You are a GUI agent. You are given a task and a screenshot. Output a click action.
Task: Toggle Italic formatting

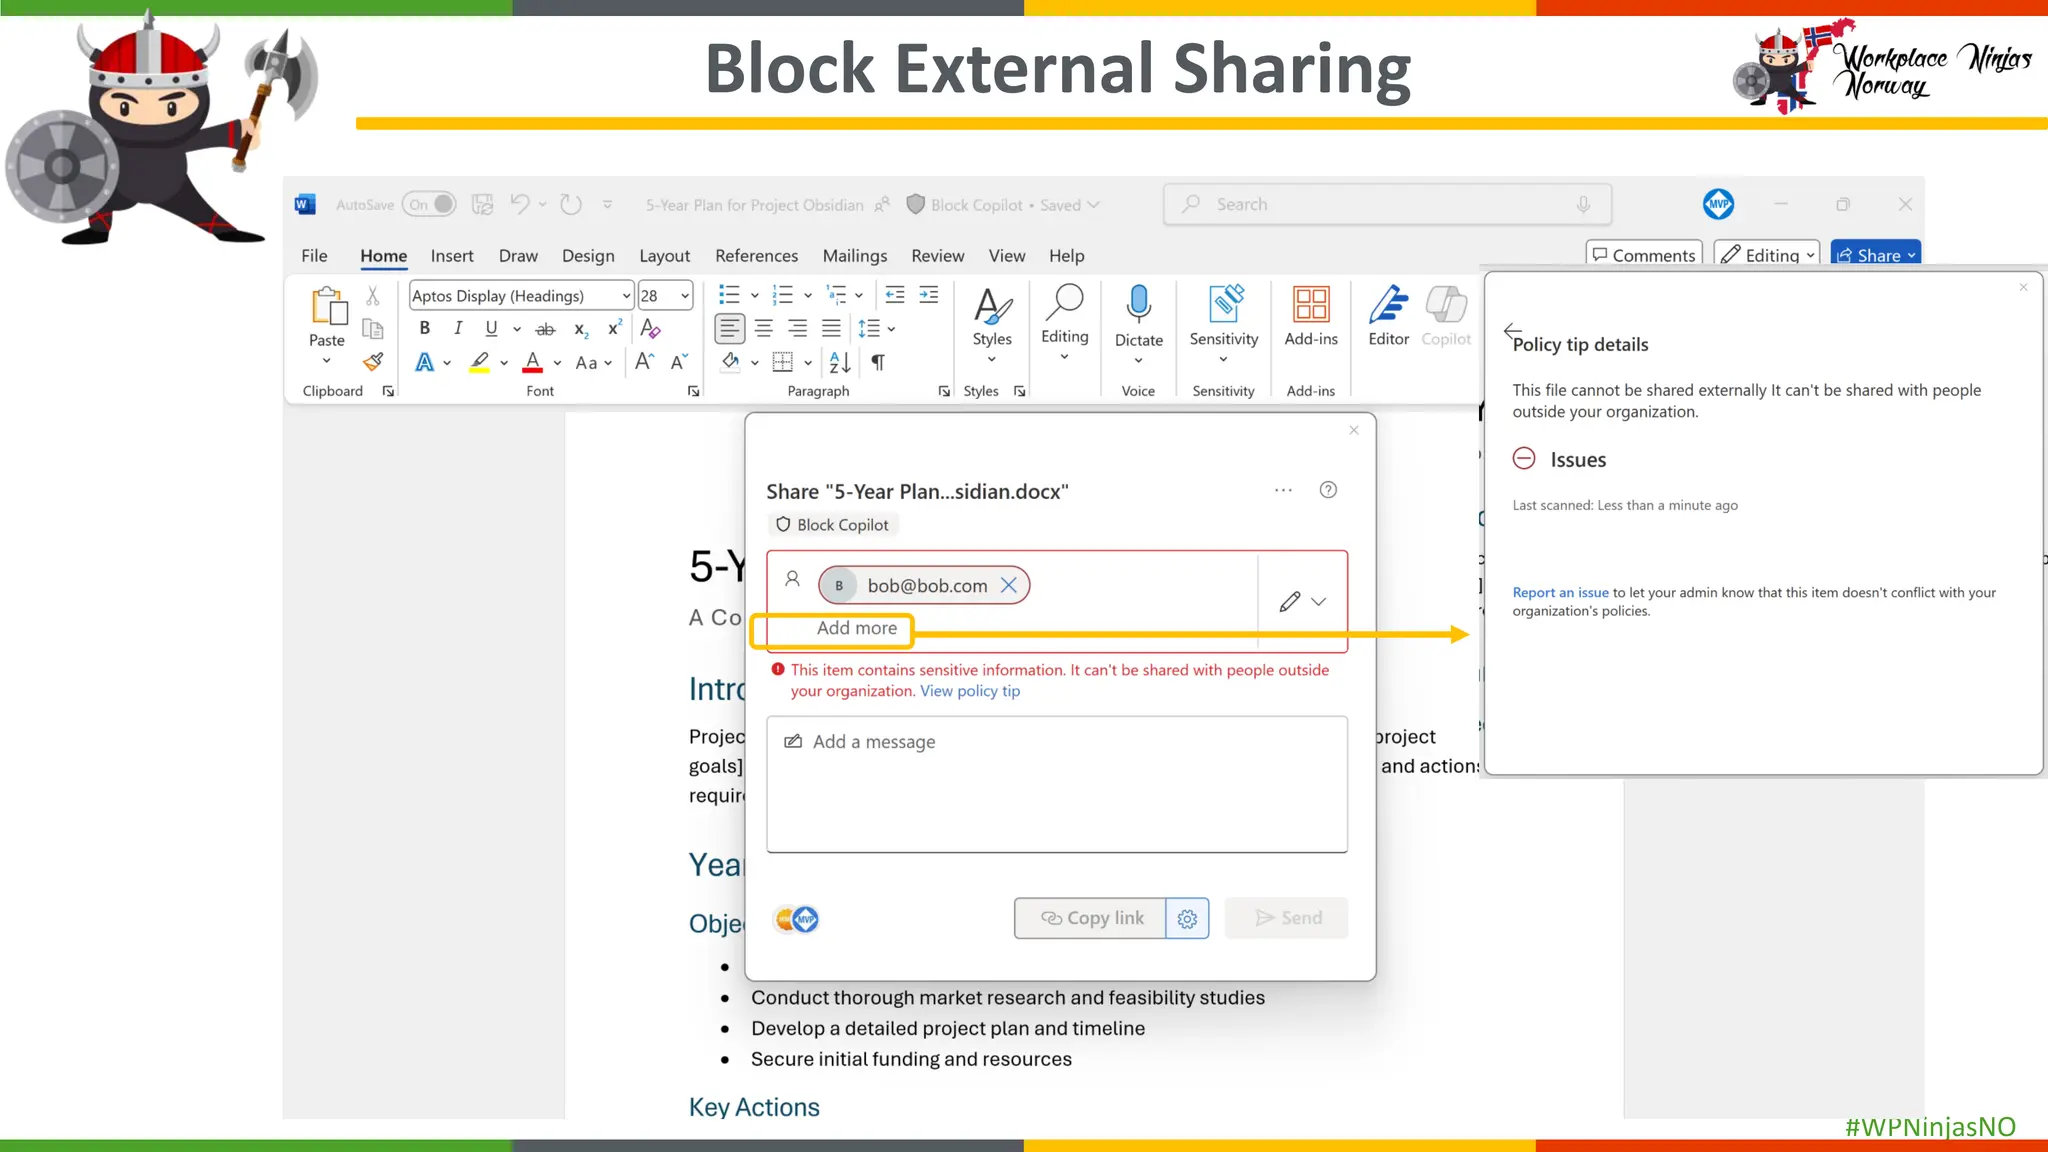point(458,328)
